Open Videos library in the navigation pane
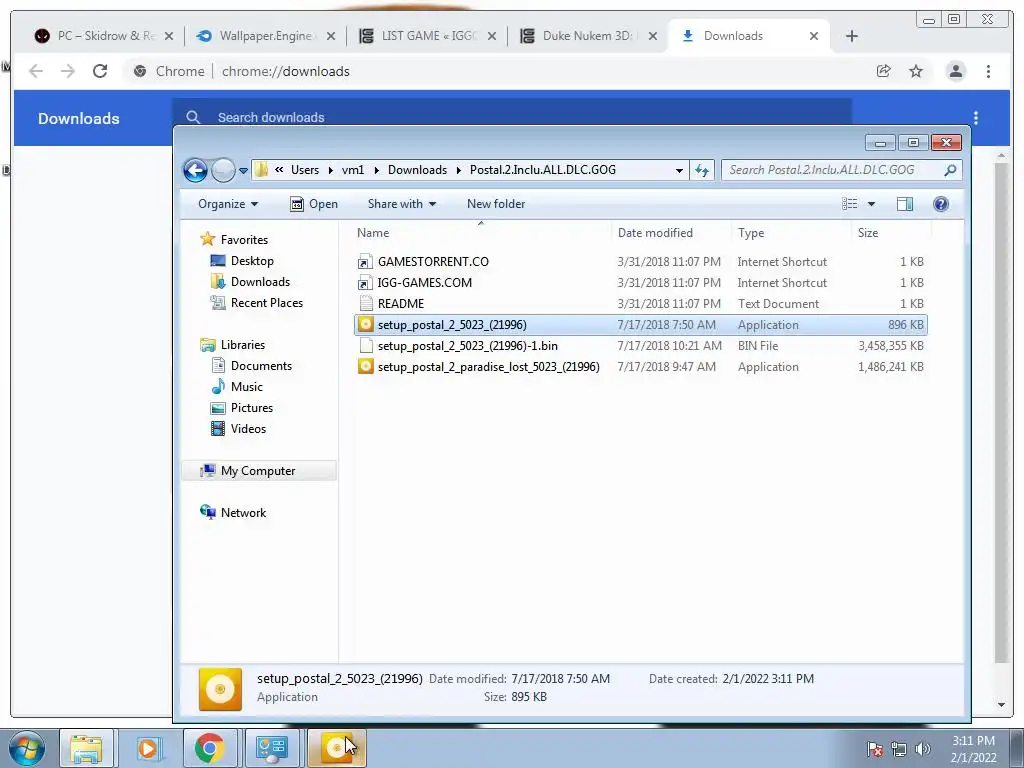This screenshot has height=768, width=1024. point(248,428)
